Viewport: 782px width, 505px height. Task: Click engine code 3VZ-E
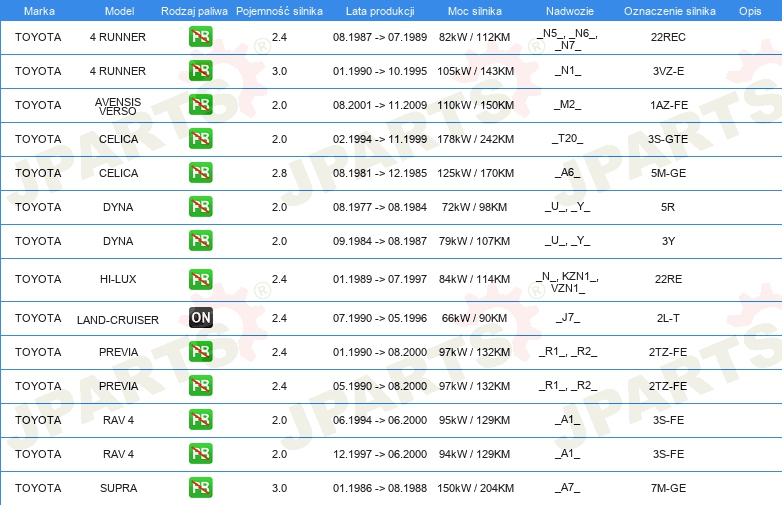coord(668,71)
